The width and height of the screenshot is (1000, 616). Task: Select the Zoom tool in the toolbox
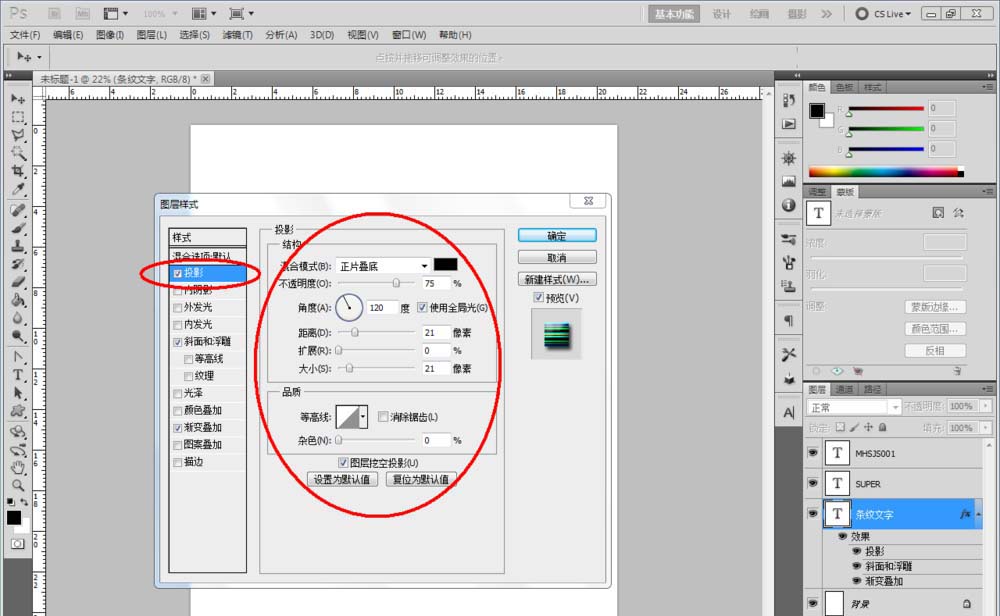[x=18, y=486]
